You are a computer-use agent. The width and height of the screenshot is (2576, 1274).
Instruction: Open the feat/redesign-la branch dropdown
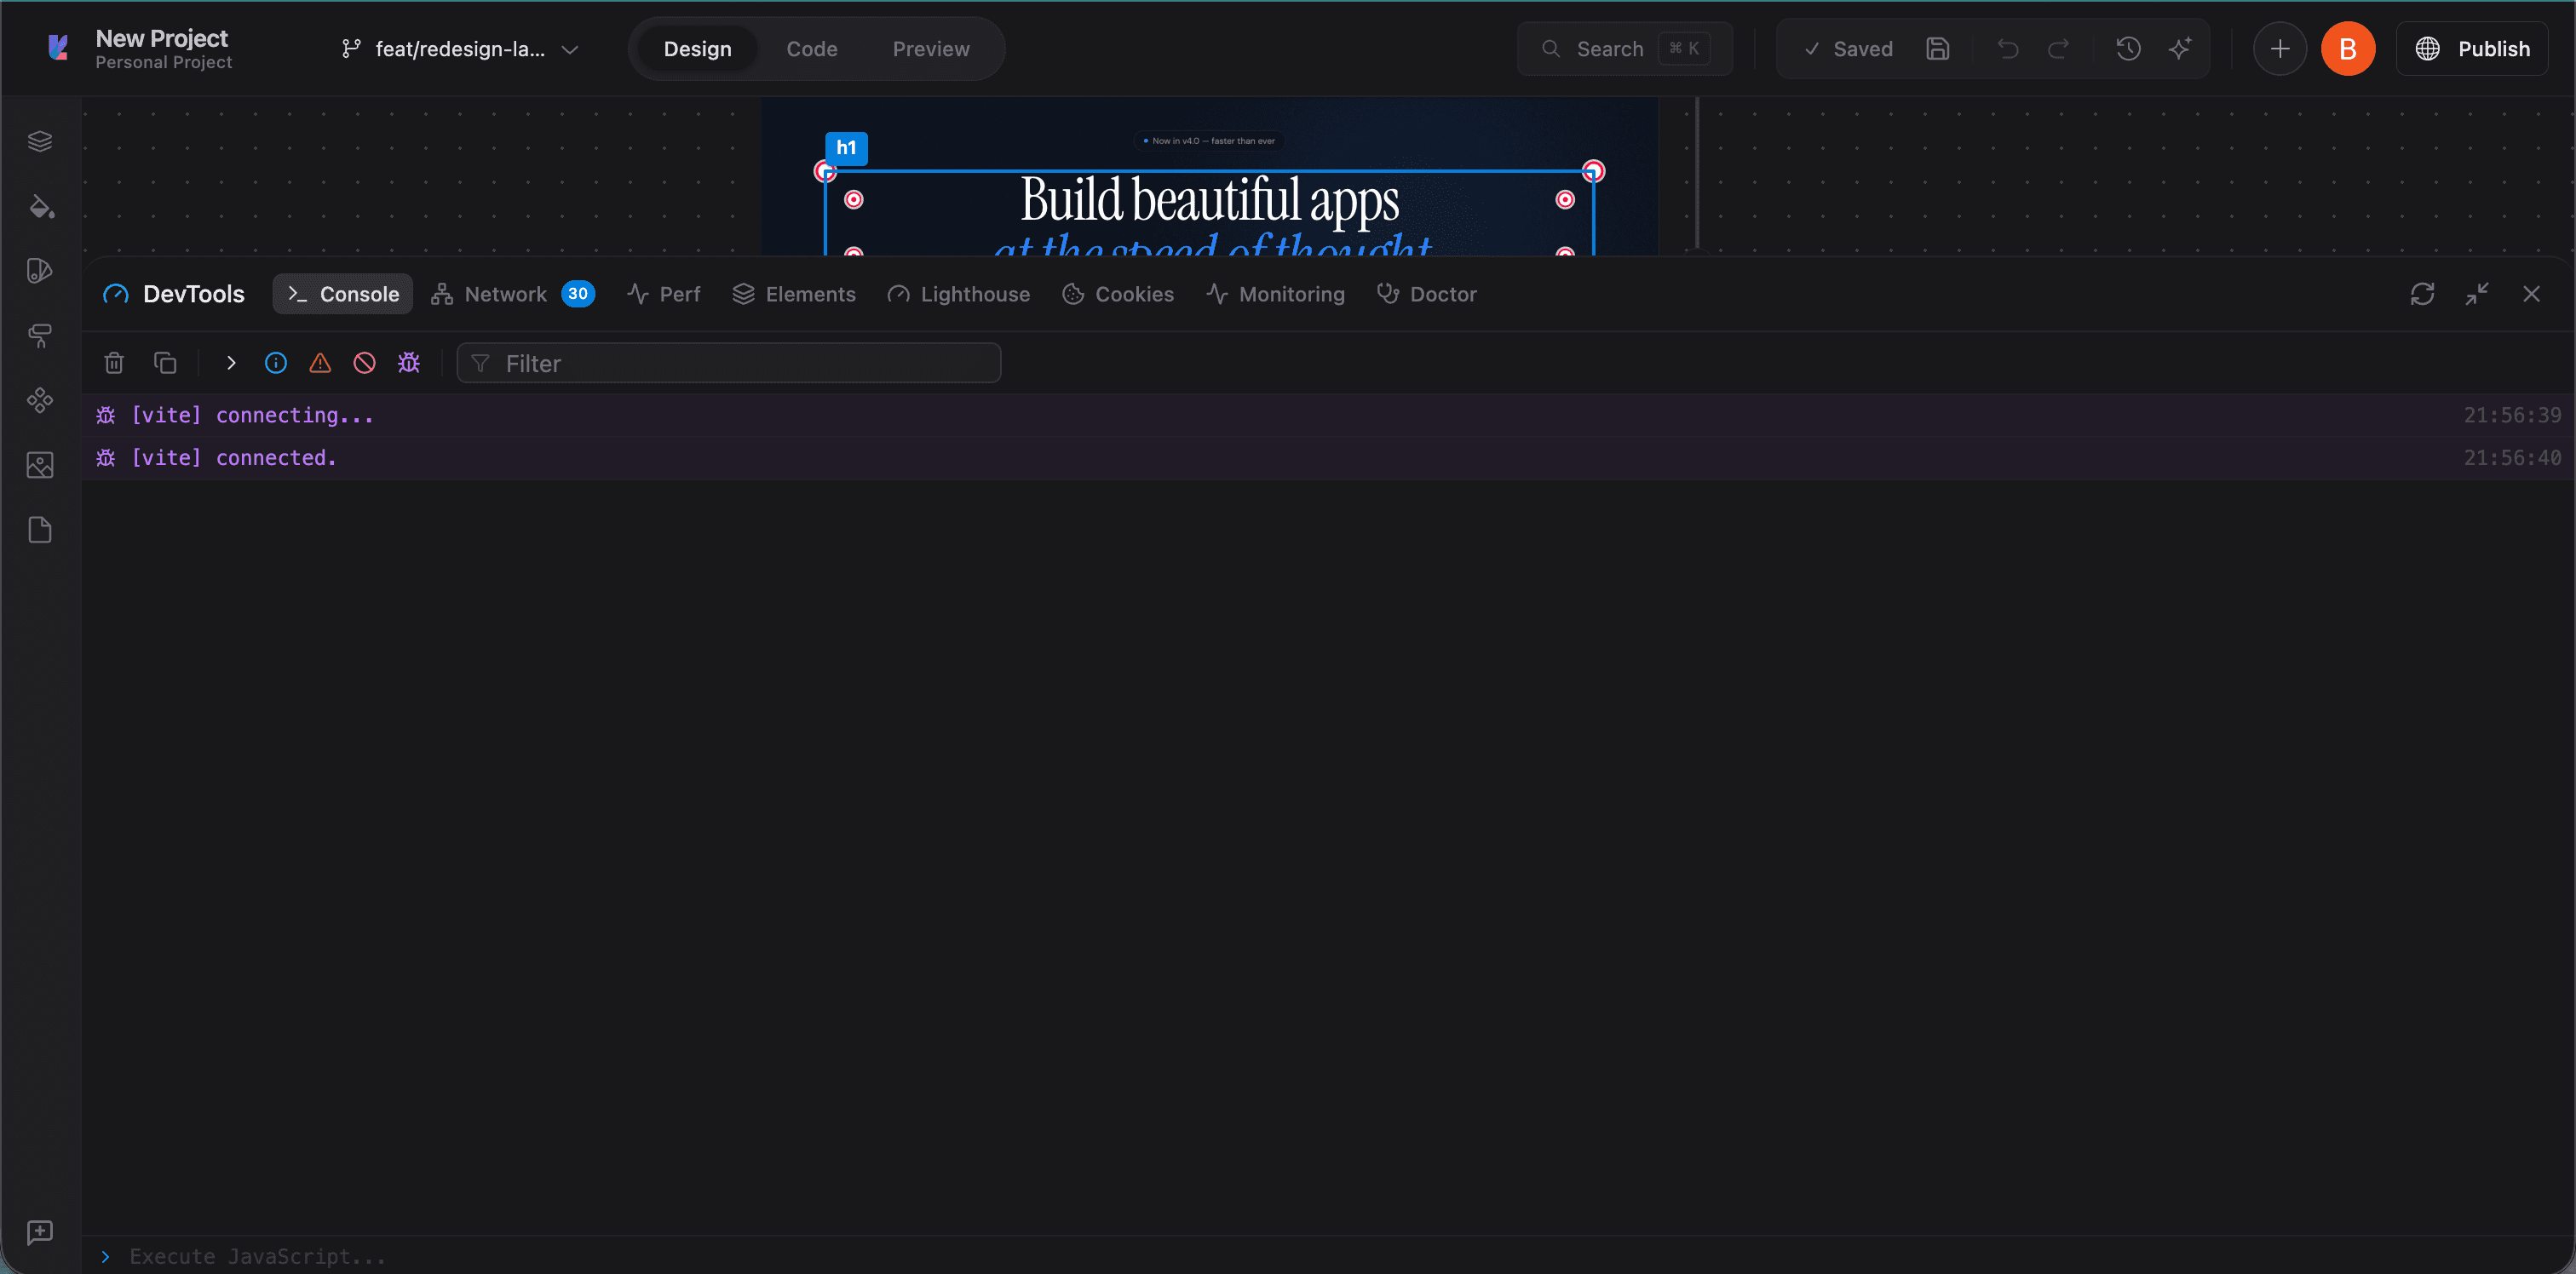point(570,48)
